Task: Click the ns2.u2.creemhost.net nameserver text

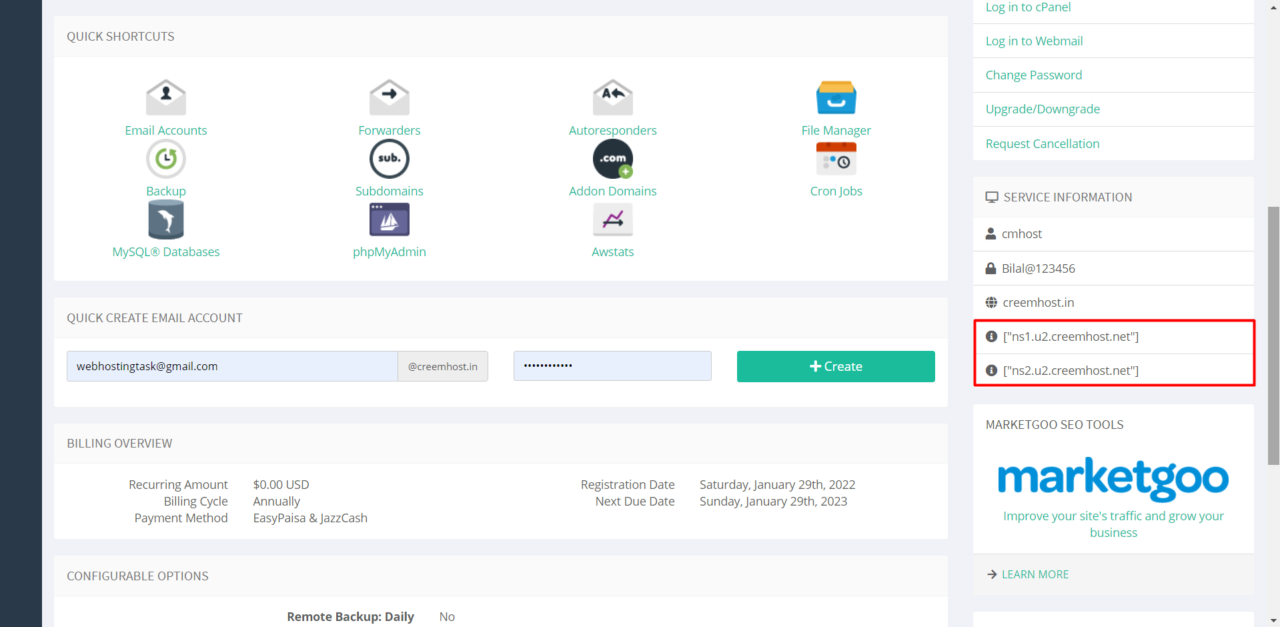Action: coord(1070,371)
